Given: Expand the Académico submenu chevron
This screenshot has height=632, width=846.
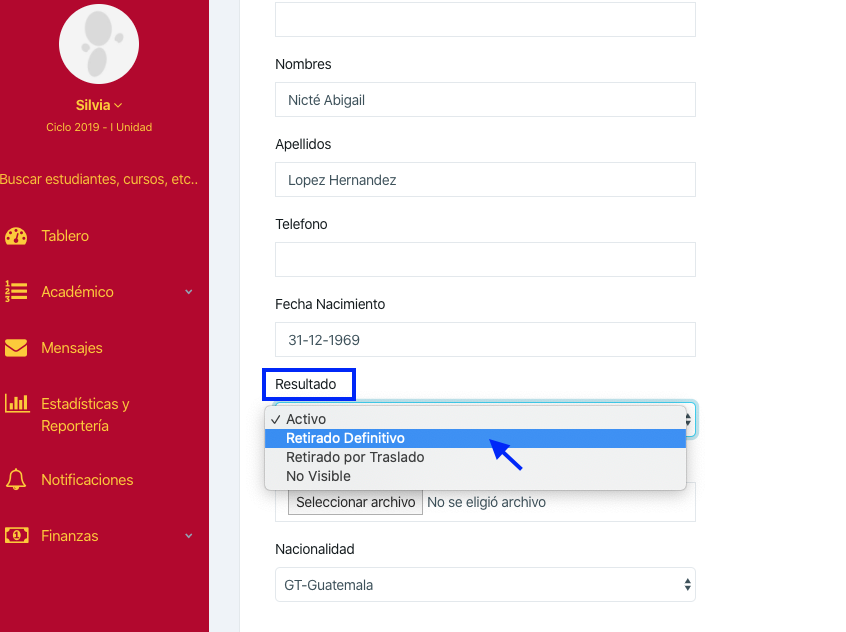Looking at the screenshot, I should click(188, 292).
